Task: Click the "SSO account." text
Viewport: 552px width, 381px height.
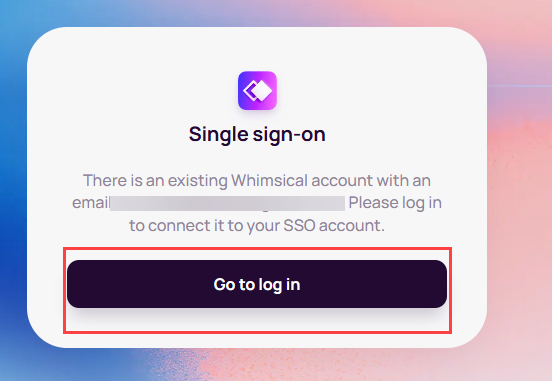Action: tap(334, 225)
